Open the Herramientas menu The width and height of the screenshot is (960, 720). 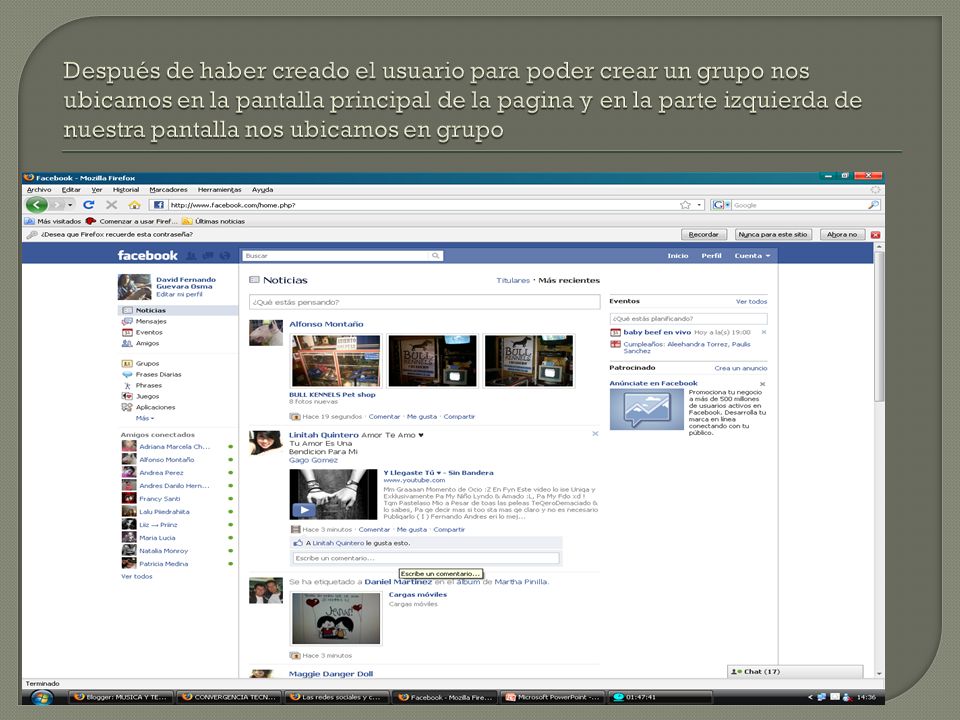[x=219, y=190]
